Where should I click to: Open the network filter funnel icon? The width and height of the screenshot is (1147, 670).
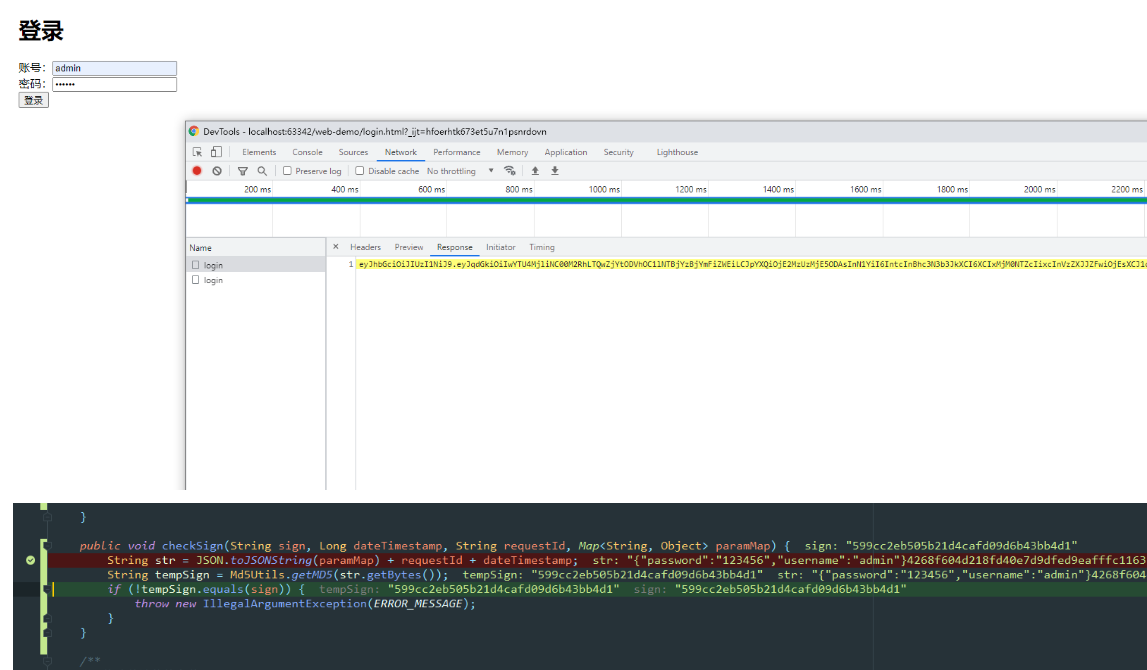pyautogui.click(x=242, y=171)
